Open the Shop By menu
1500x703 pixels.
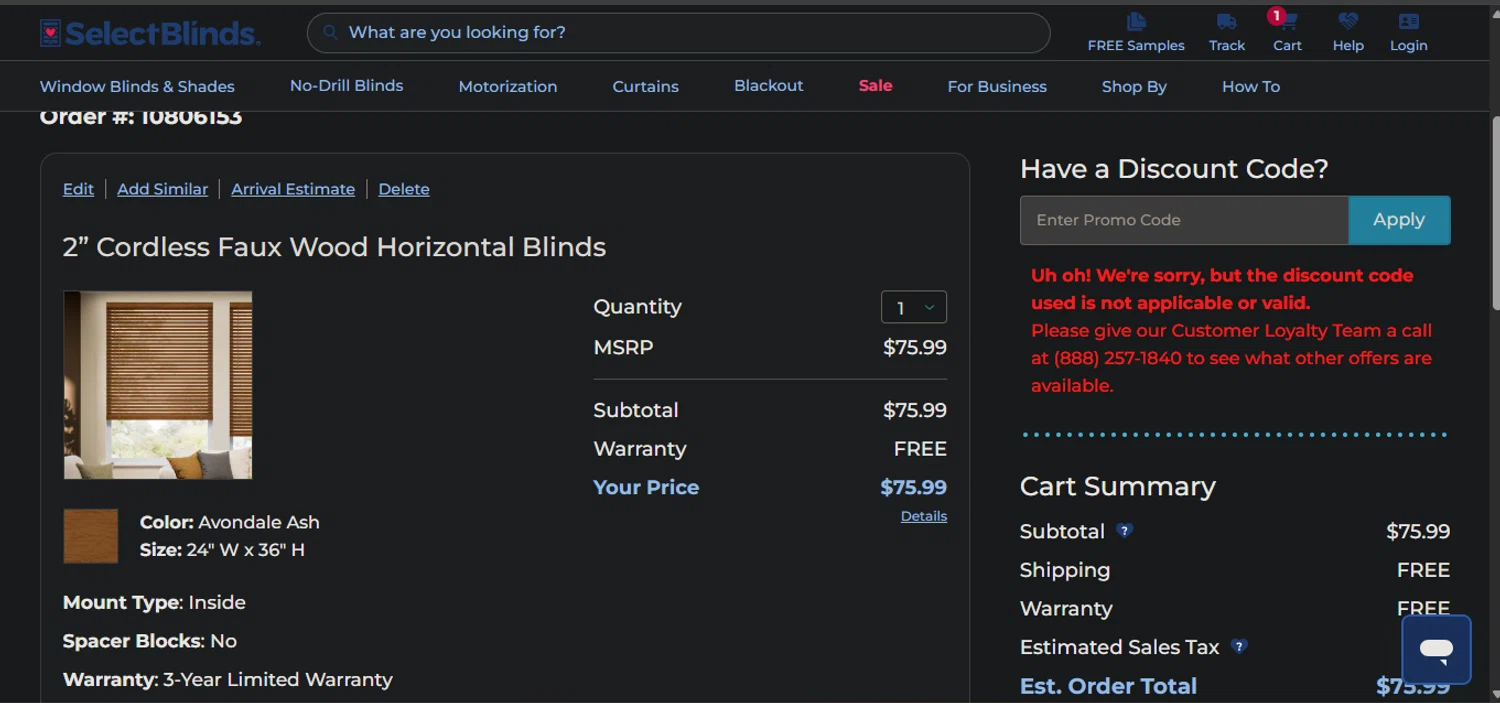[x=1134, y=87]
